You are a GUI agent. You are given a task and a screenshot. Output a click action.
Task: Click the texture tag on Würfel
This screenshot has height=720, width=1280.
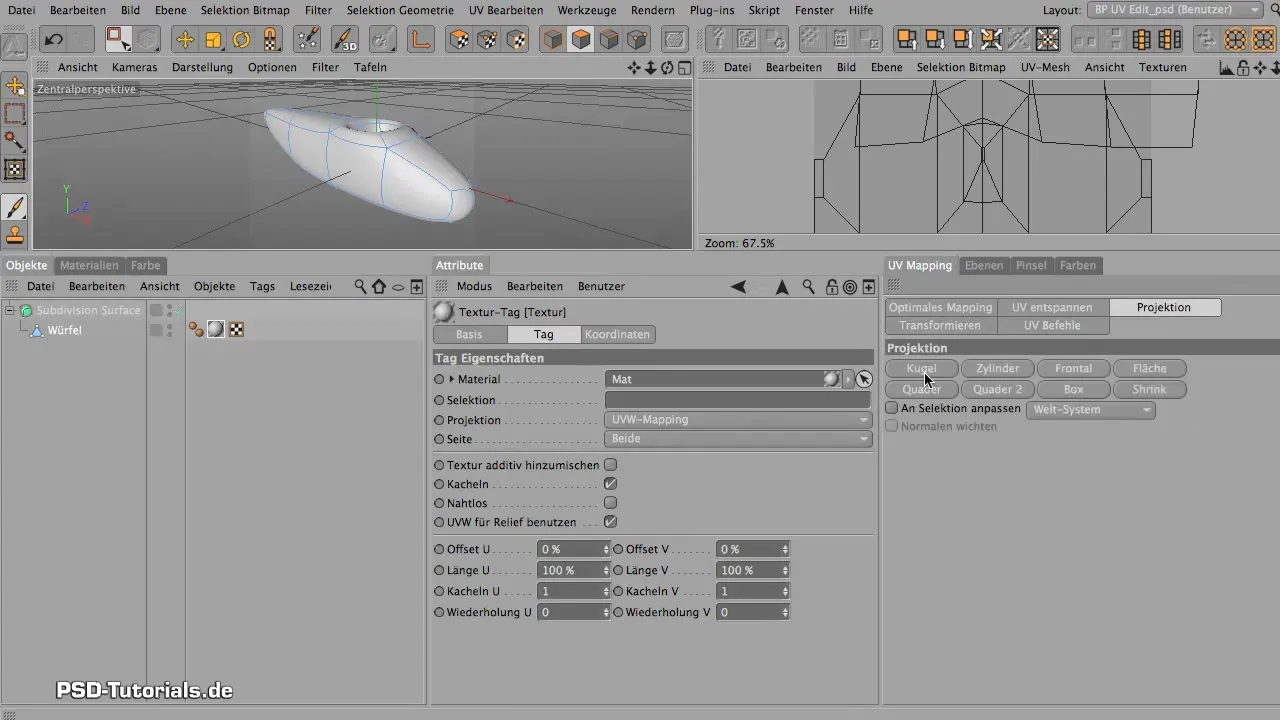(x=215, y=330)
